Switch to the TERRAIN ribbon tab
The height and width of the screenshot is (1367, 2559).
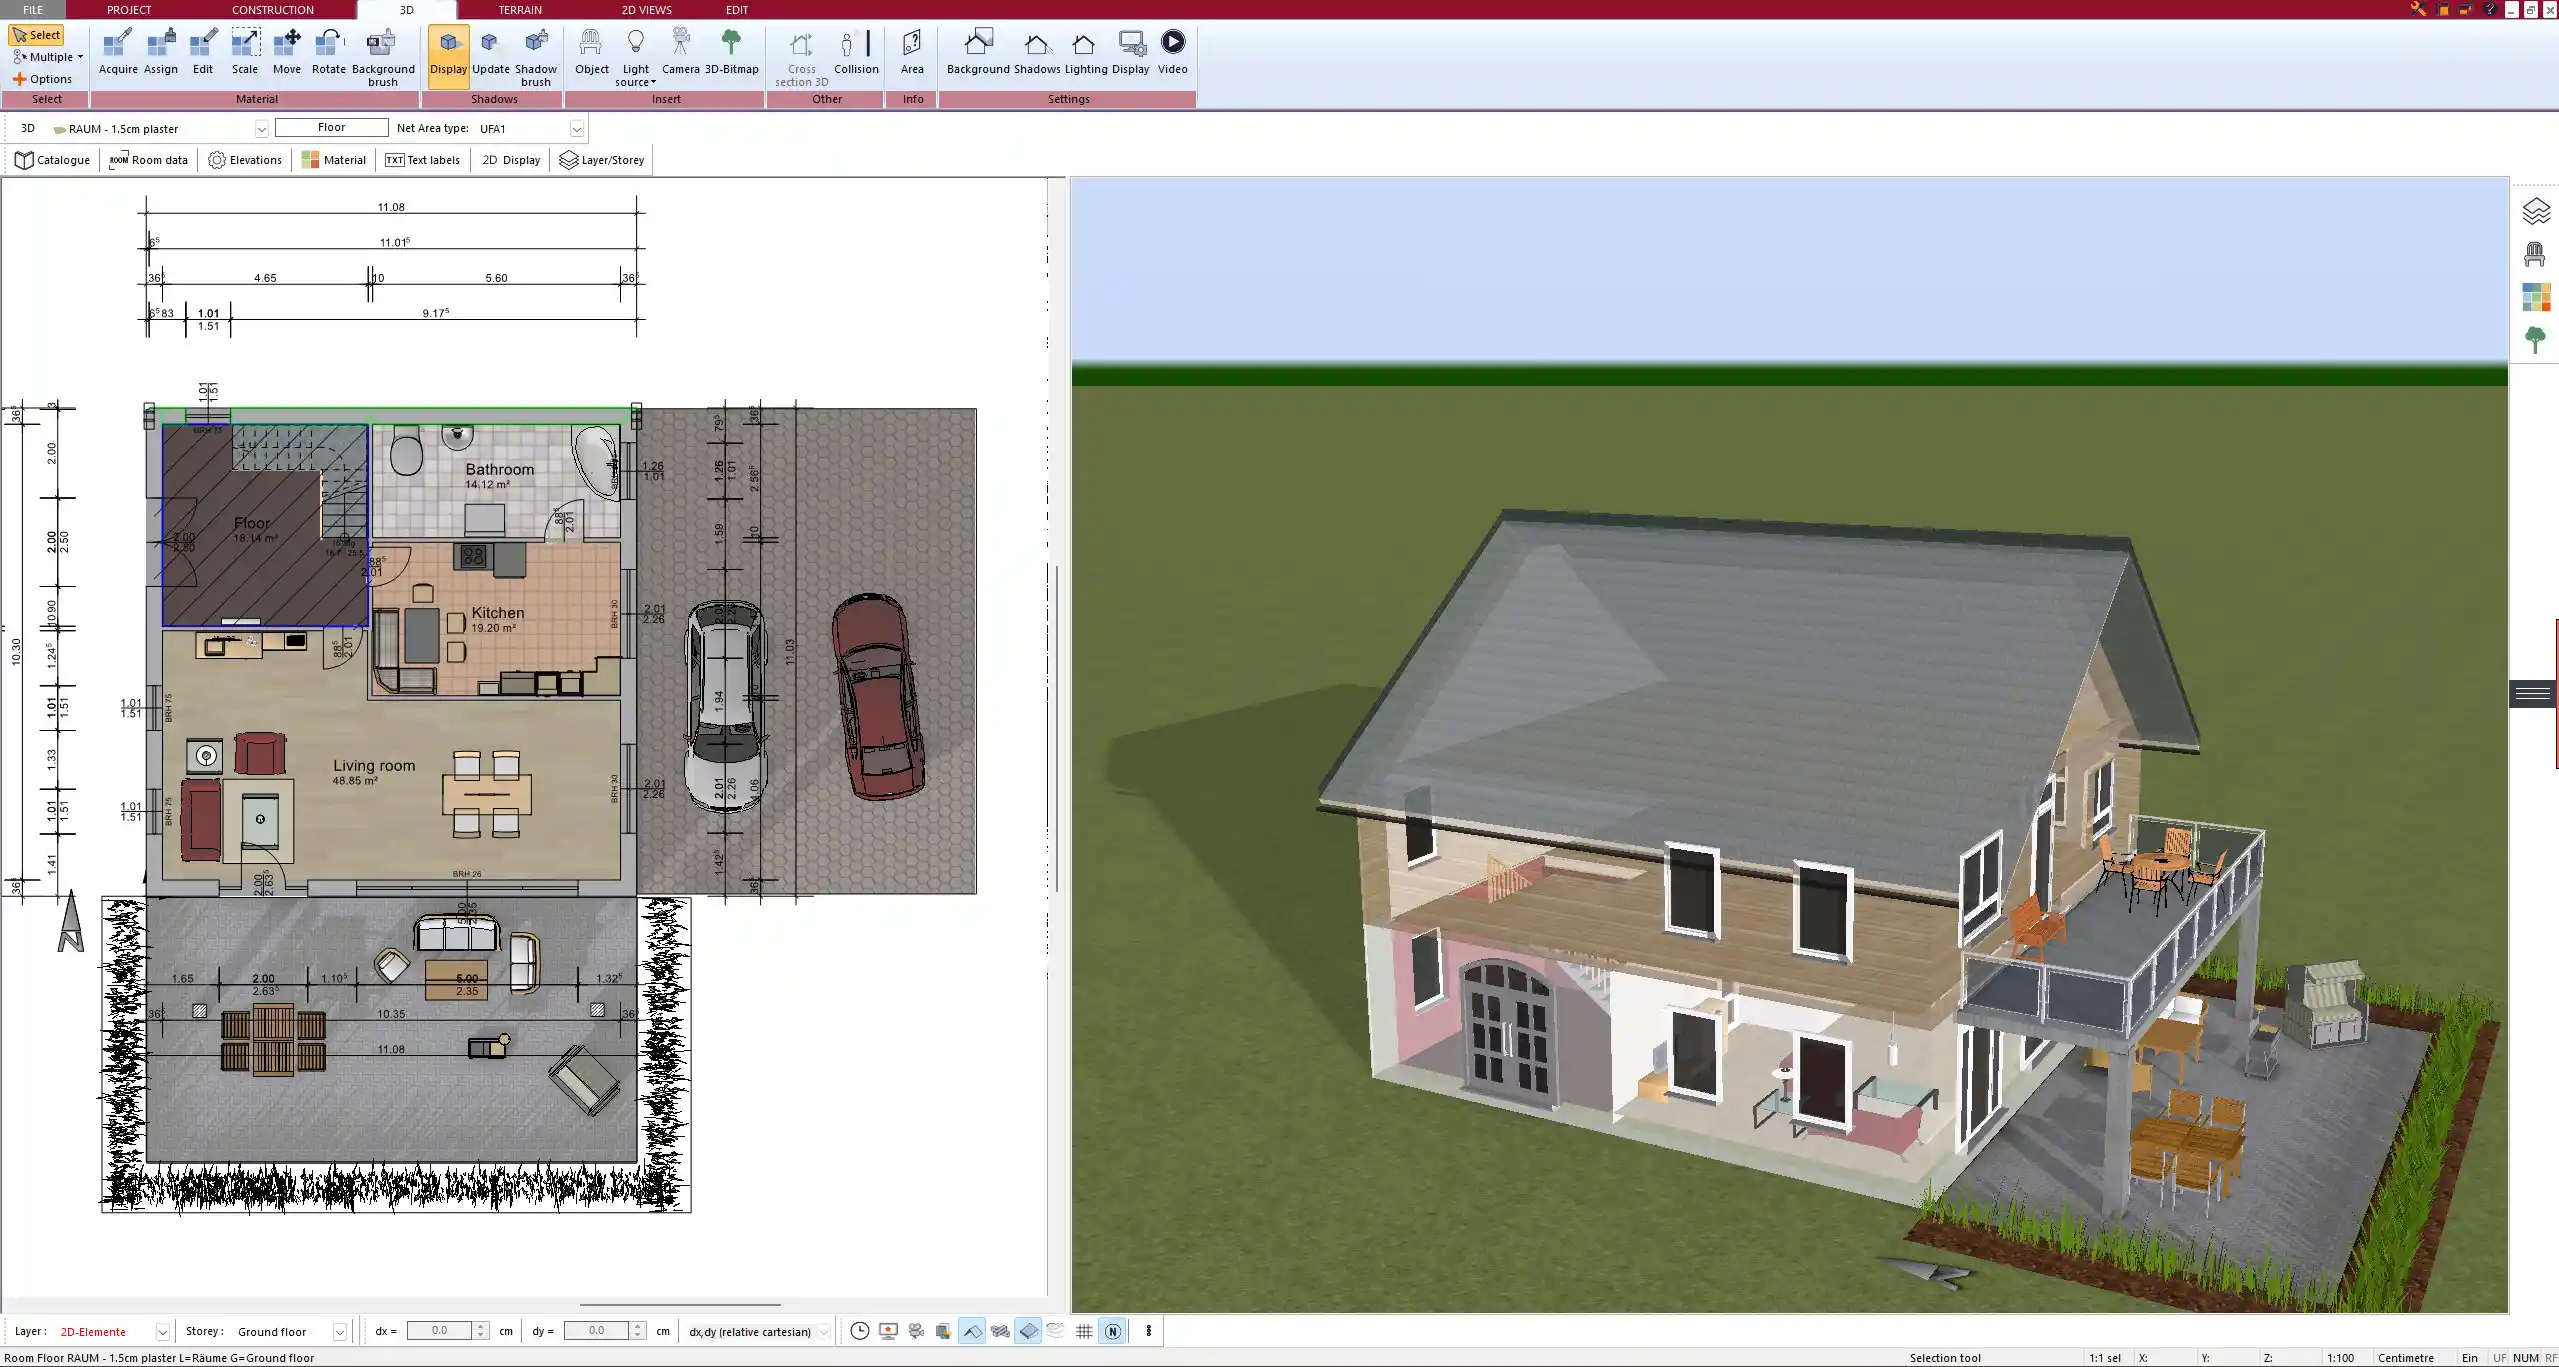pos(520,10)
